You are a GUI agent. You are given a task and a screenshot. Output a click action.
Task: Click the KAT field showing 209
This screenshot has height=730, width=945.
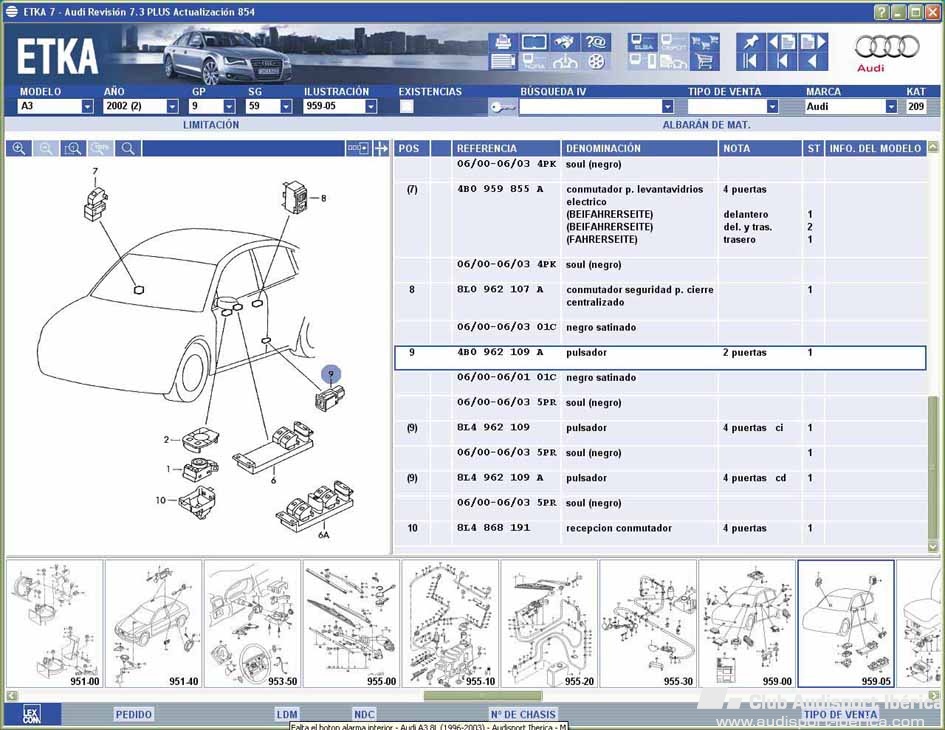917,107
